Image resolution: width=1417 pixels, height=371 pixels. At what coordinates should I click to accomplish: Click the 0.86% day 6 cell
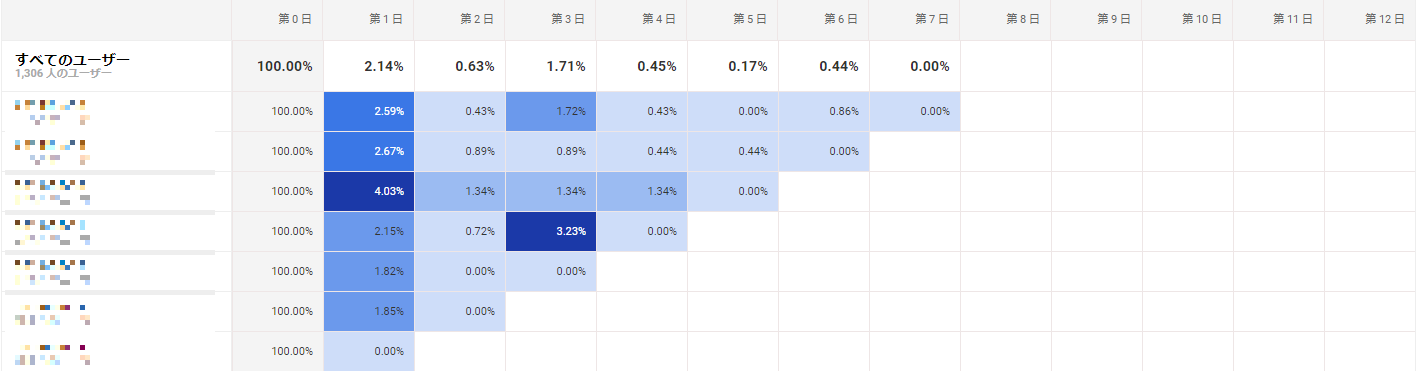(x=823, y=111)
